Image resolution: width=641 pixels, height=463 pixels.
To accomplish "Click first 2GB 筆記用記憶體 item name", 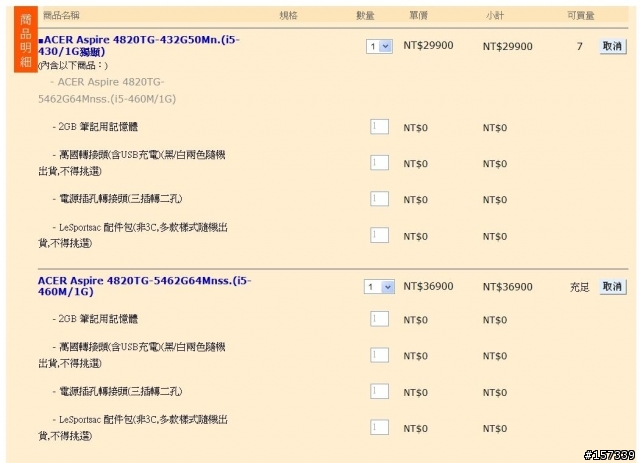I will 98,127.
